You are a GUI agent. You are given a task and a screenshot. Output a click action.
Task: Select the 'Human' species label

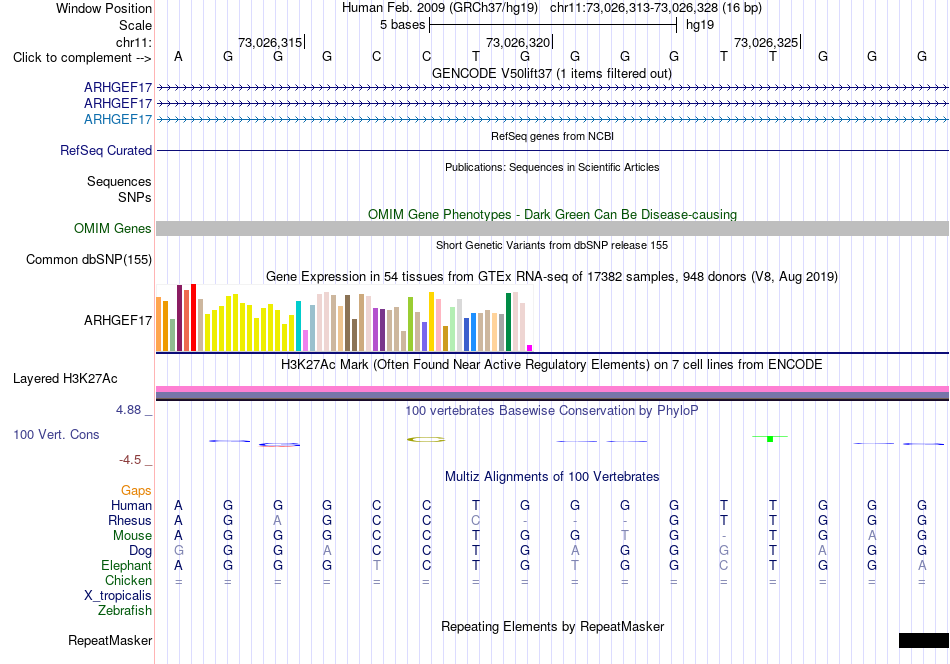pyautogui.click(x=131, y=505)
